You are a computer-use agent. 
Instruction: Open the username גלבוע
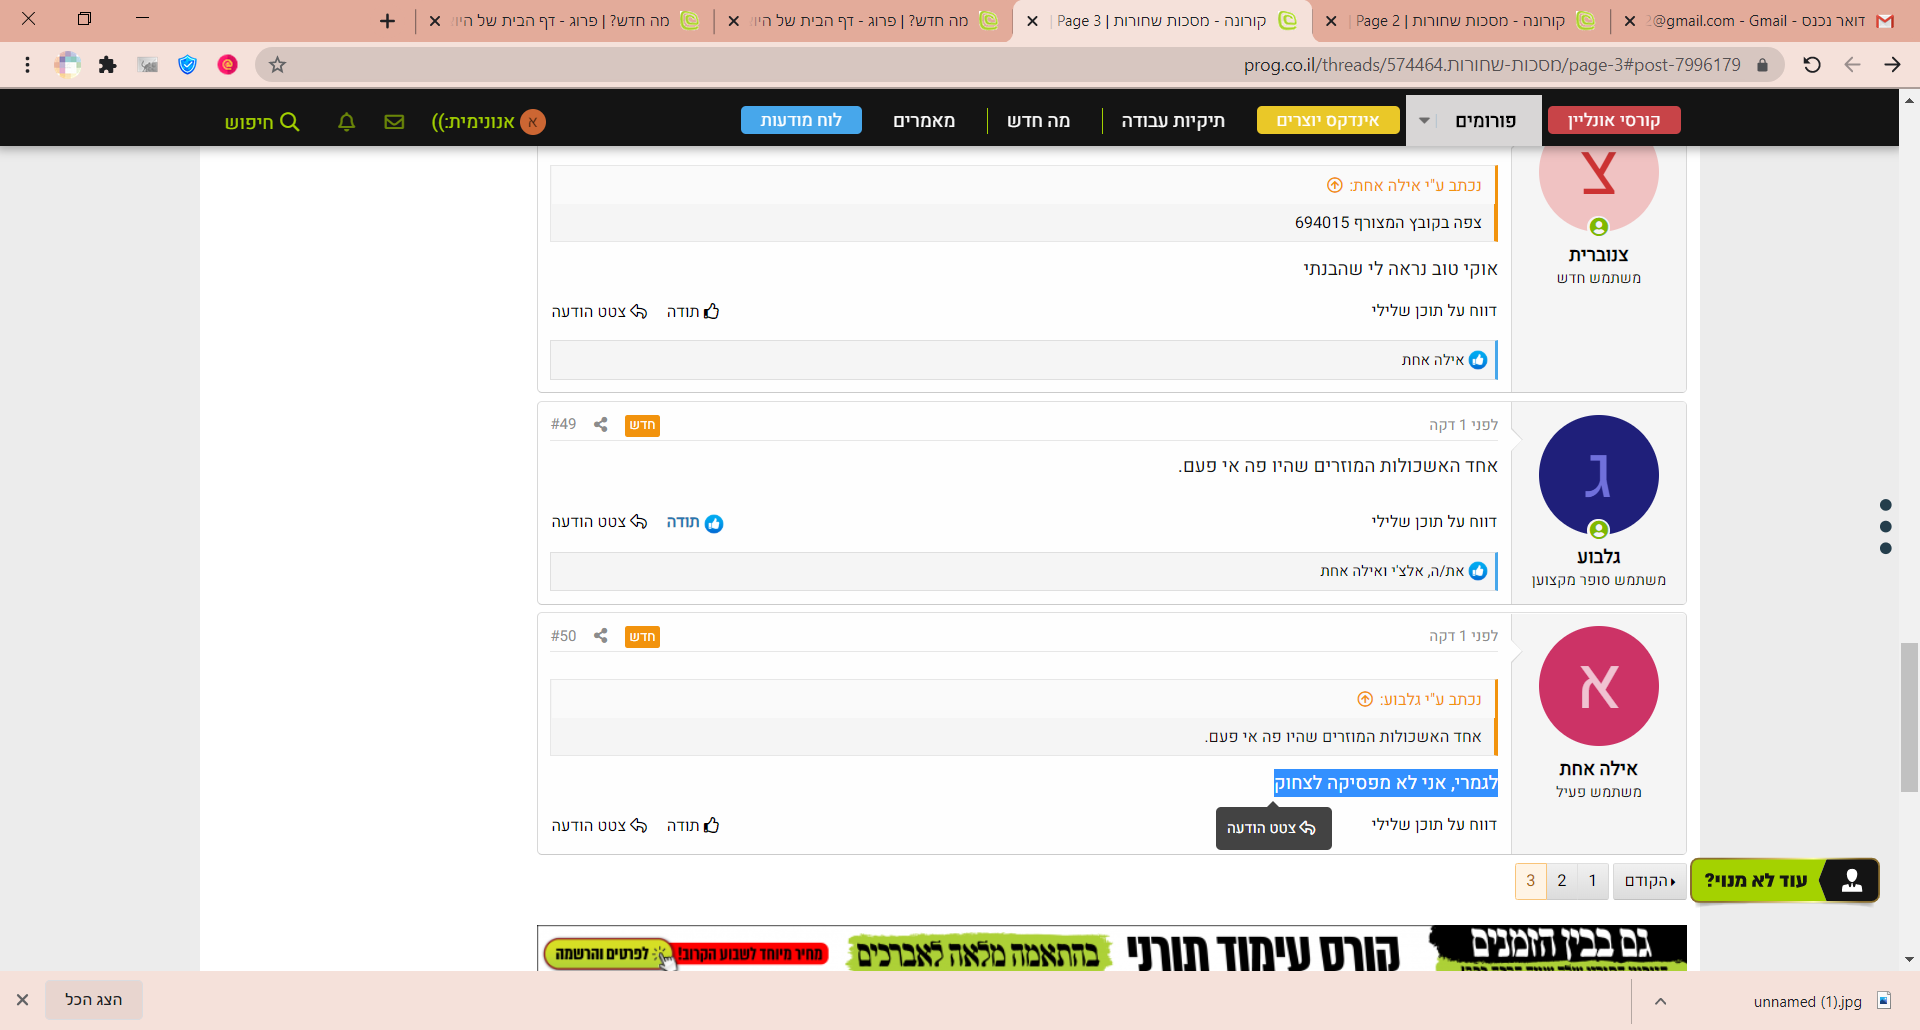click(1598, 557)
